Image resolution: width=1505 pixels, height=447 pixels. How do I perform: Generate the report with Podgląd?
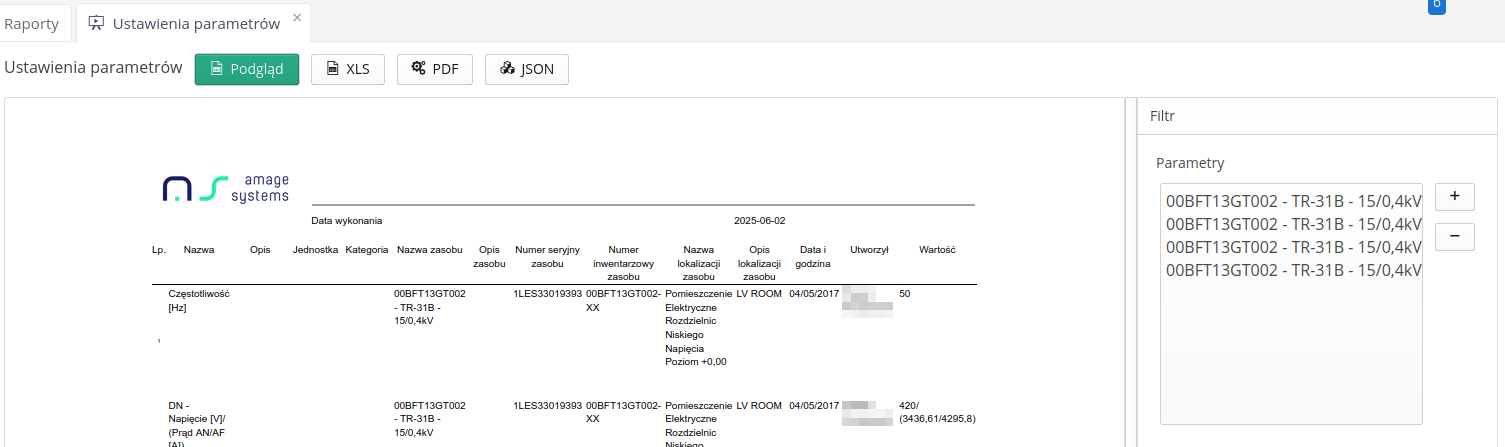[x=246, y=69]
